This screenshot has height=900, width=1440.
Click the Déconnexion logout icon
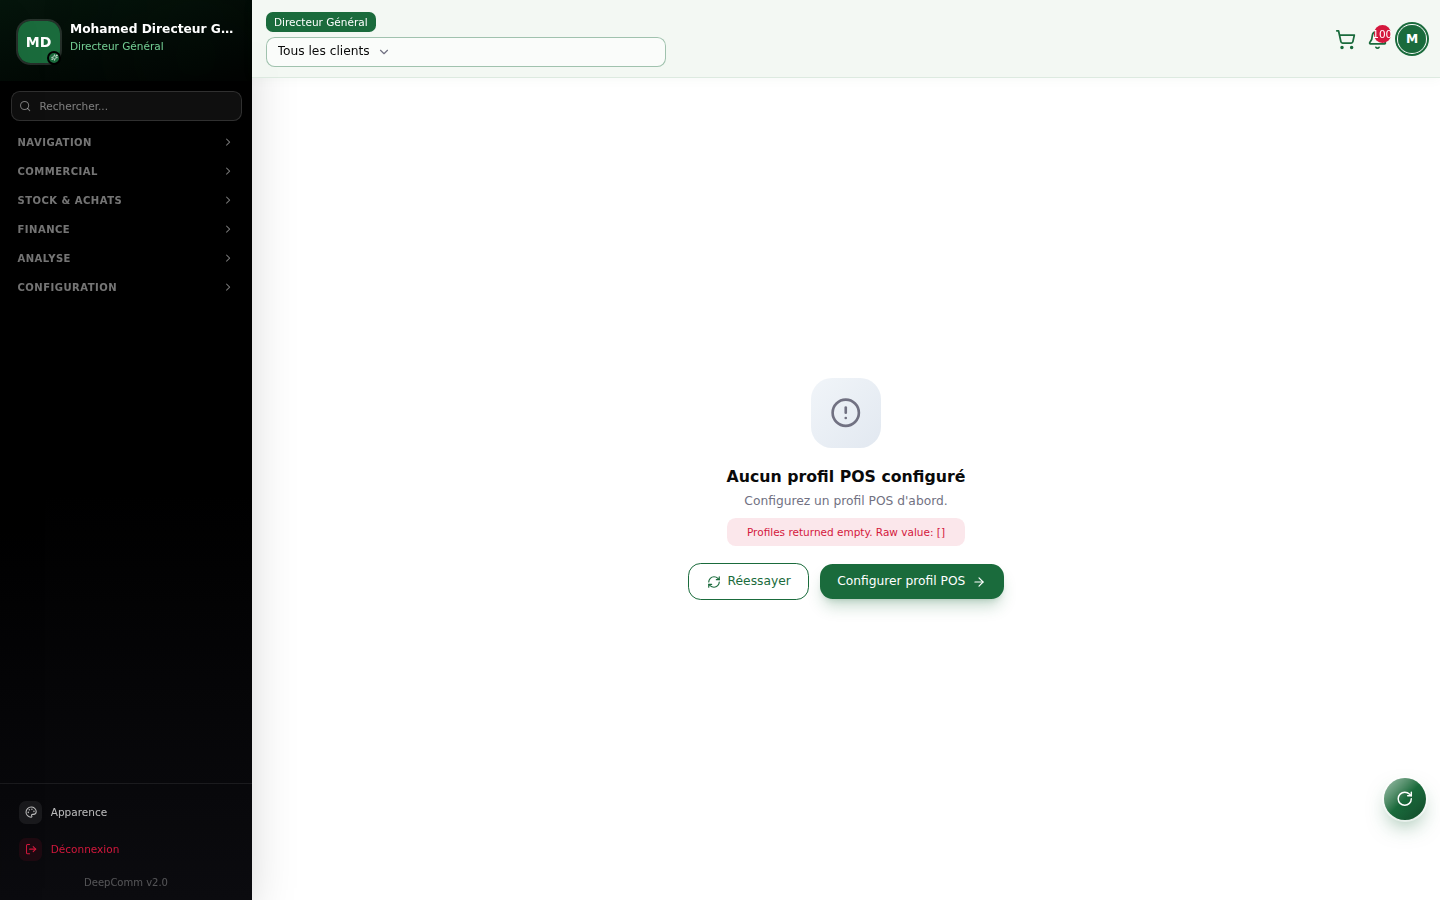pos(31,849)
